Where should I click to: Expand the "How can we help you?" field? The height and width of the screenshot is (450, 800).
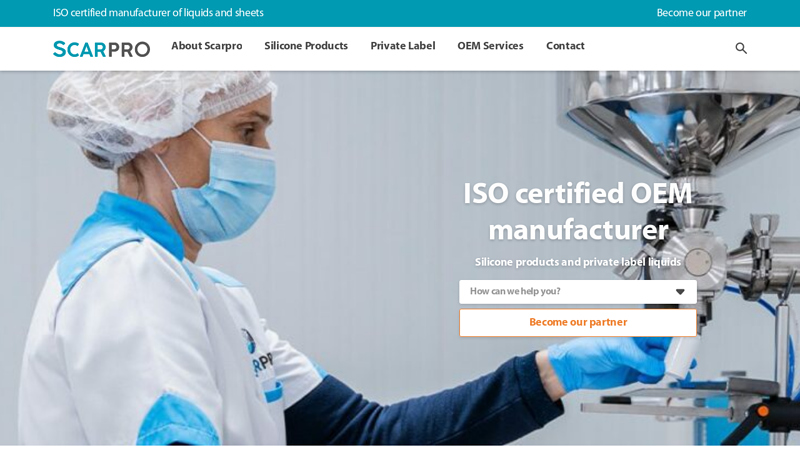[578, 292]
